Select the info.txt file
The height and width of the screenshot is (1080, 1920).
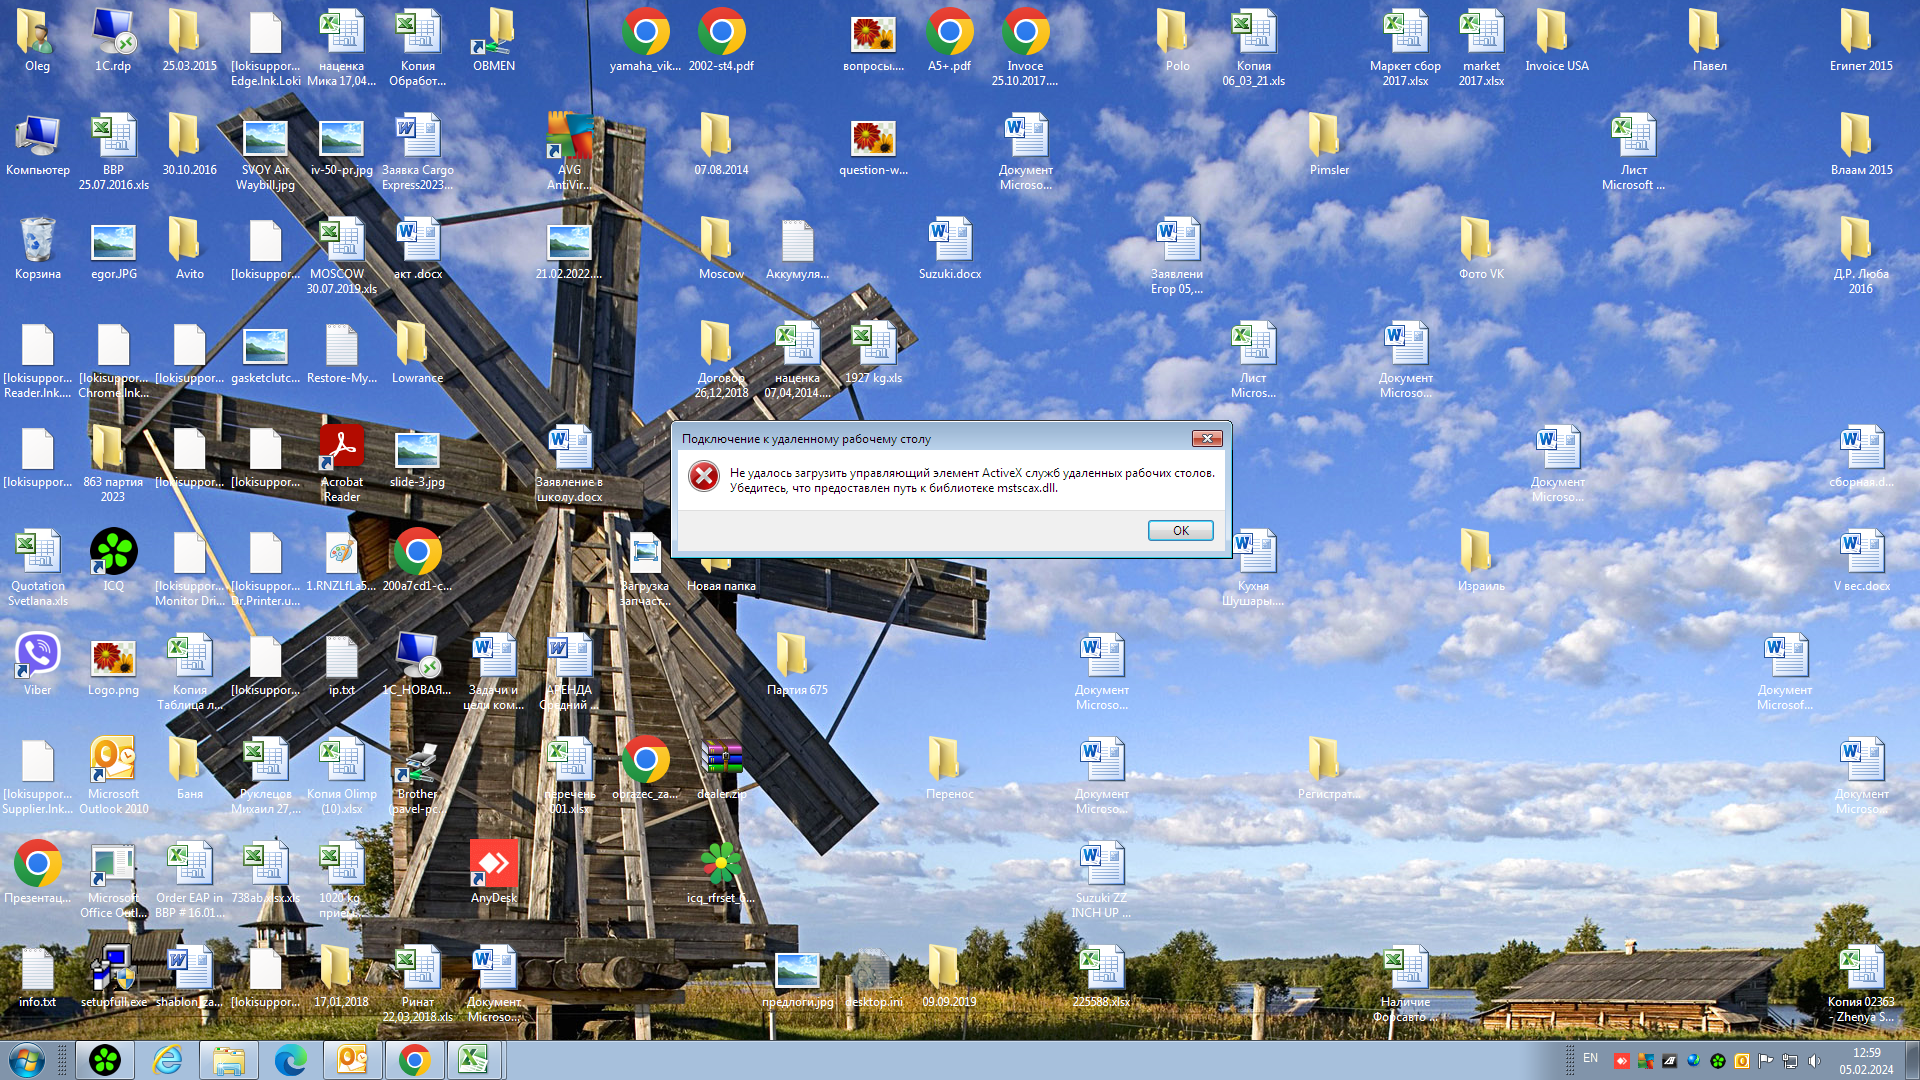point(38,976)
